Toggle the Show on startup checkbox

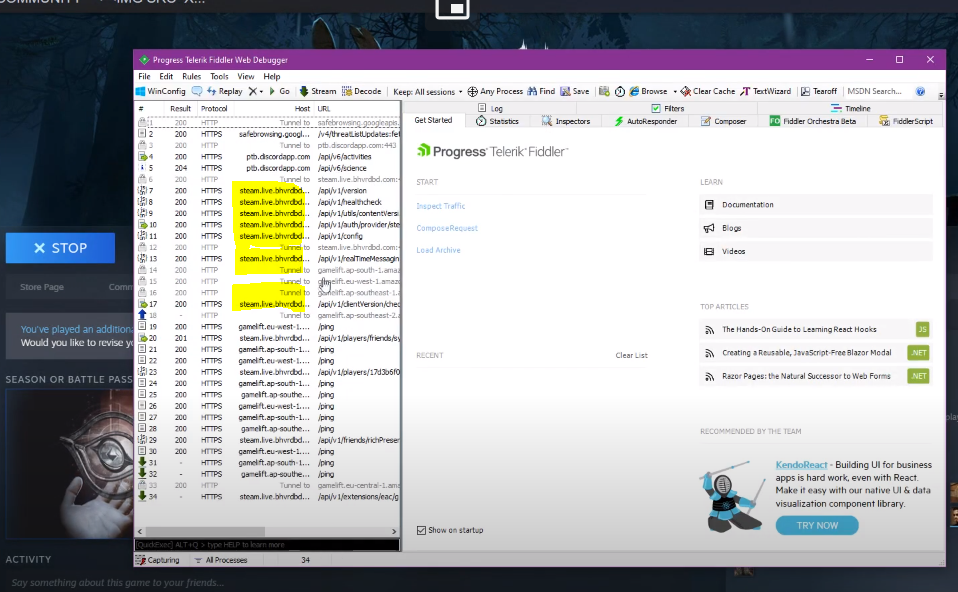421,530
